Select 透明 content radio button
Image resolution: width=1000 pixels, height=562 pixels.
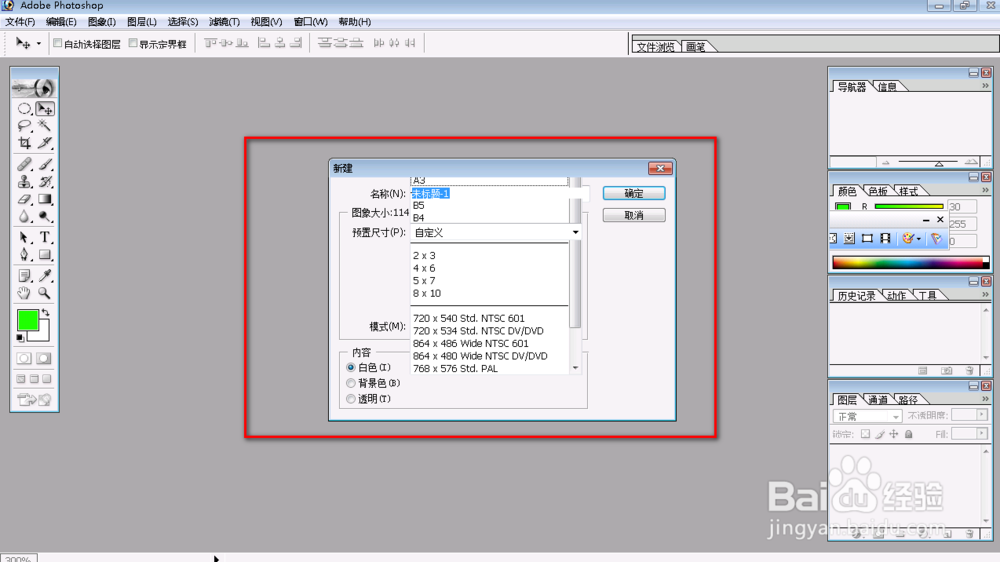351,399
